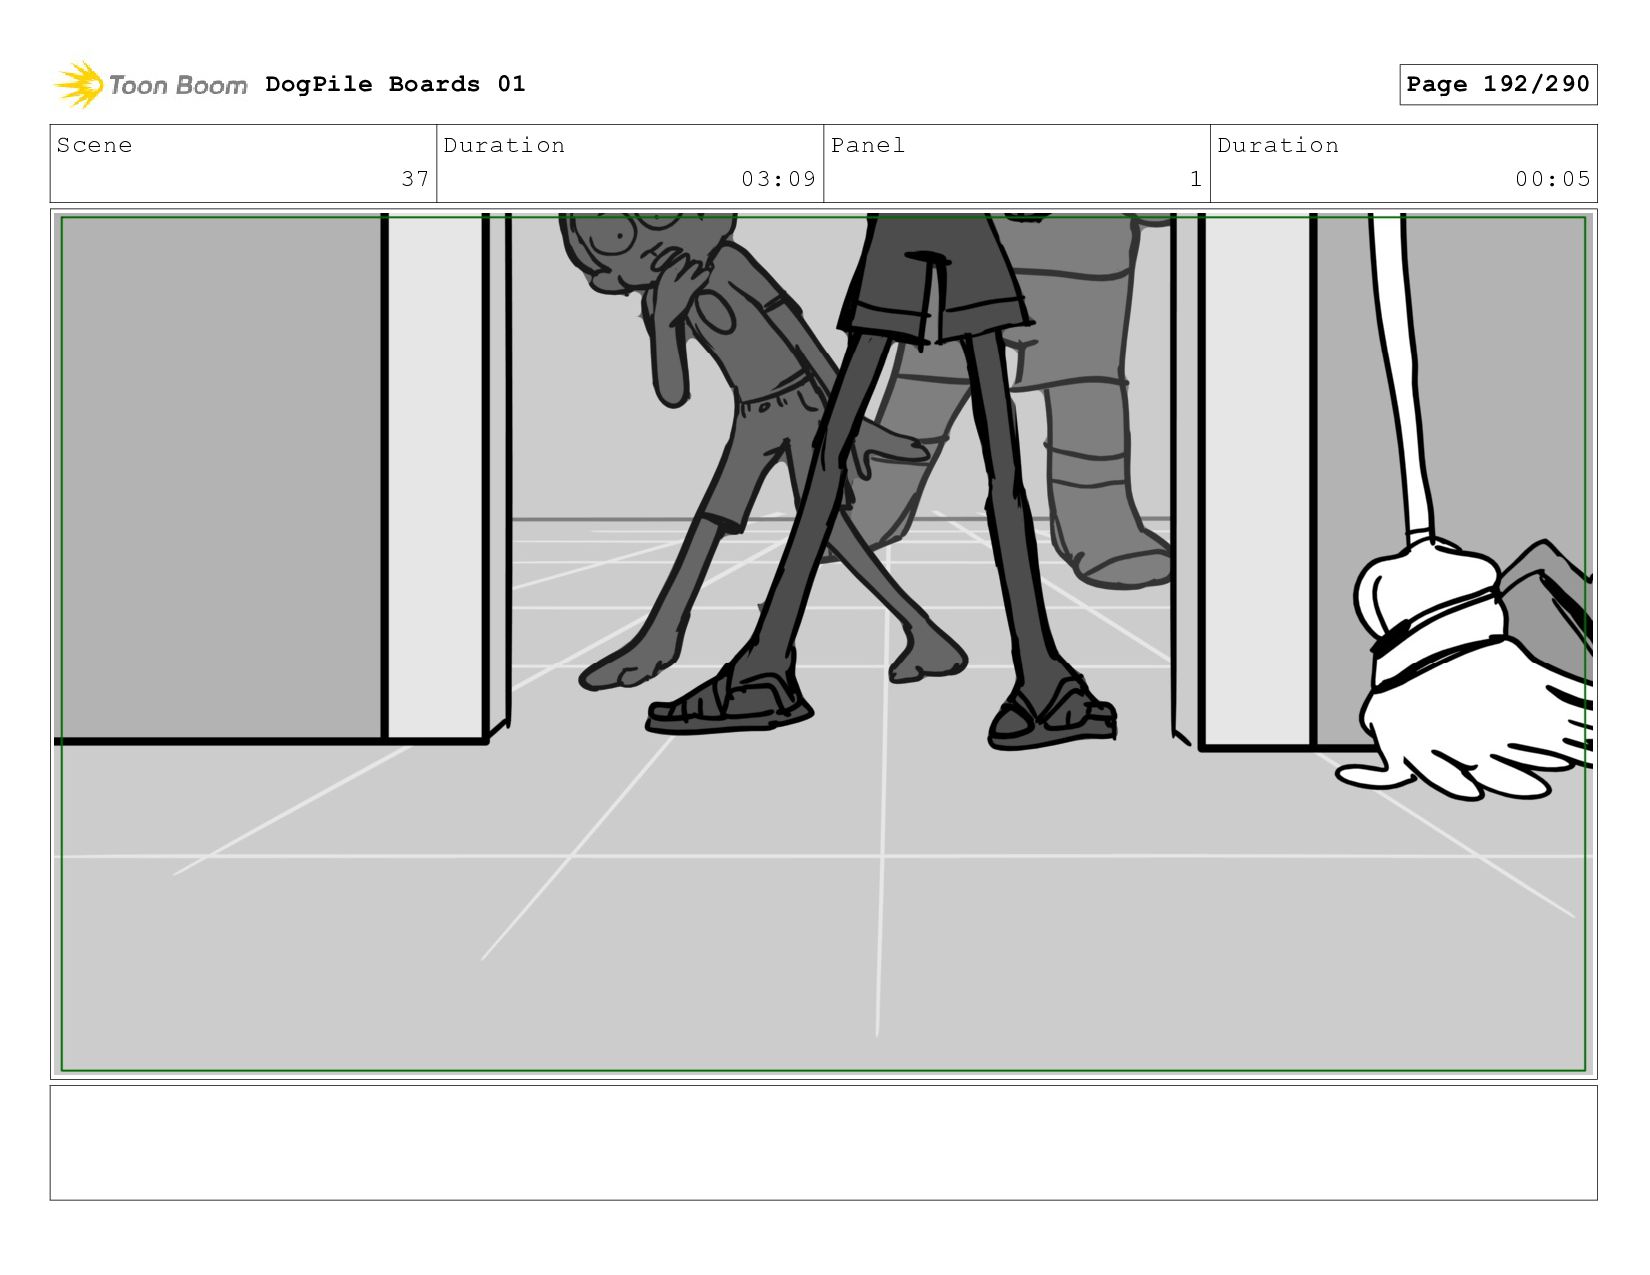Click the Toon Boom logo
The width and height of the screenshot is (1650, 1275).
(150, 84)
